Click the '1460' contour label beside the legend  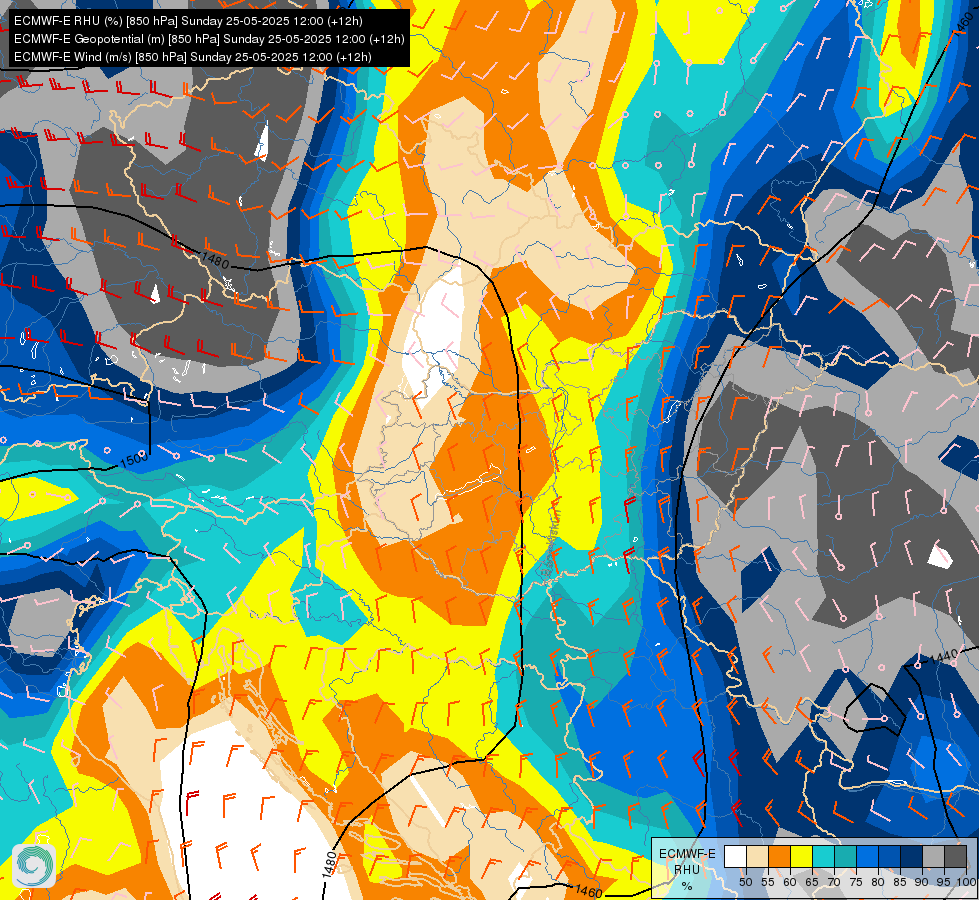click(x=588, y=891)
